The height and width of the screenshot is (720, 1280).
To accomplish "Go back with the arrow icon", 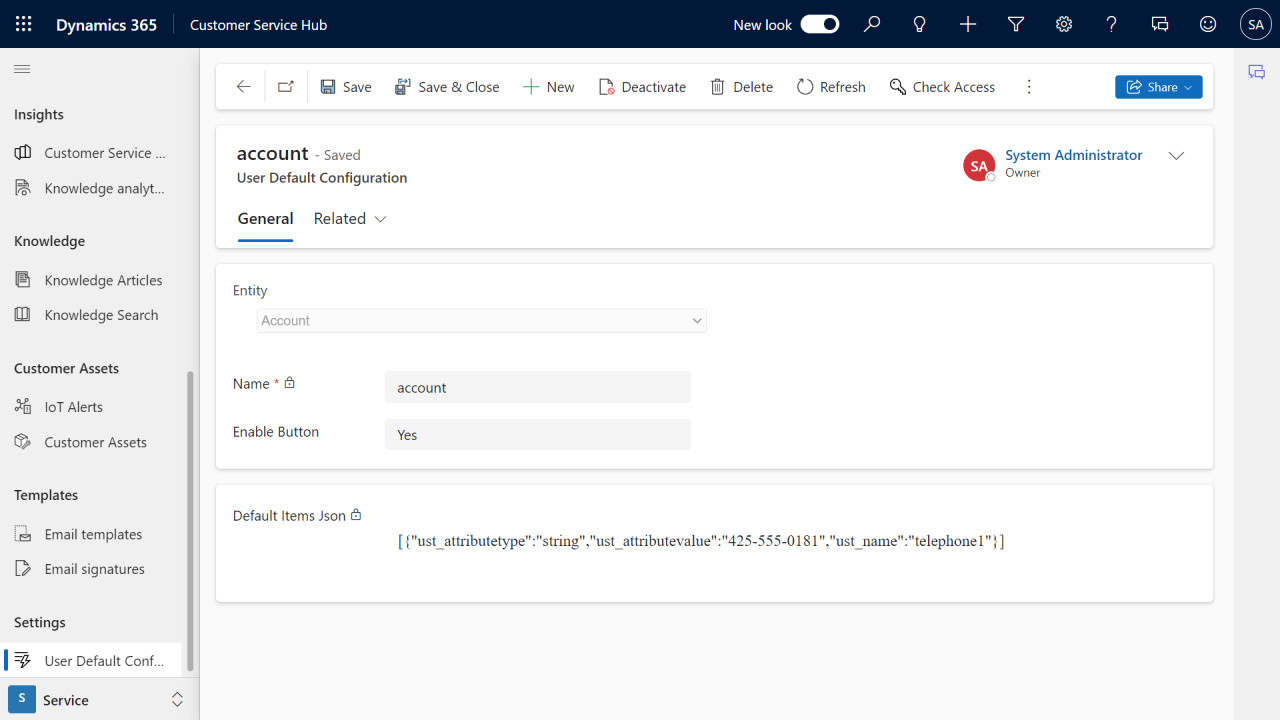I will 243,87.
